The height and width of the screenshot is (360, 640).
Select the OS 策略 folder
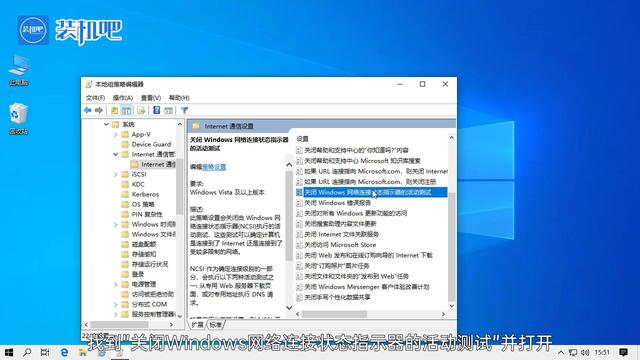[138, 204]
